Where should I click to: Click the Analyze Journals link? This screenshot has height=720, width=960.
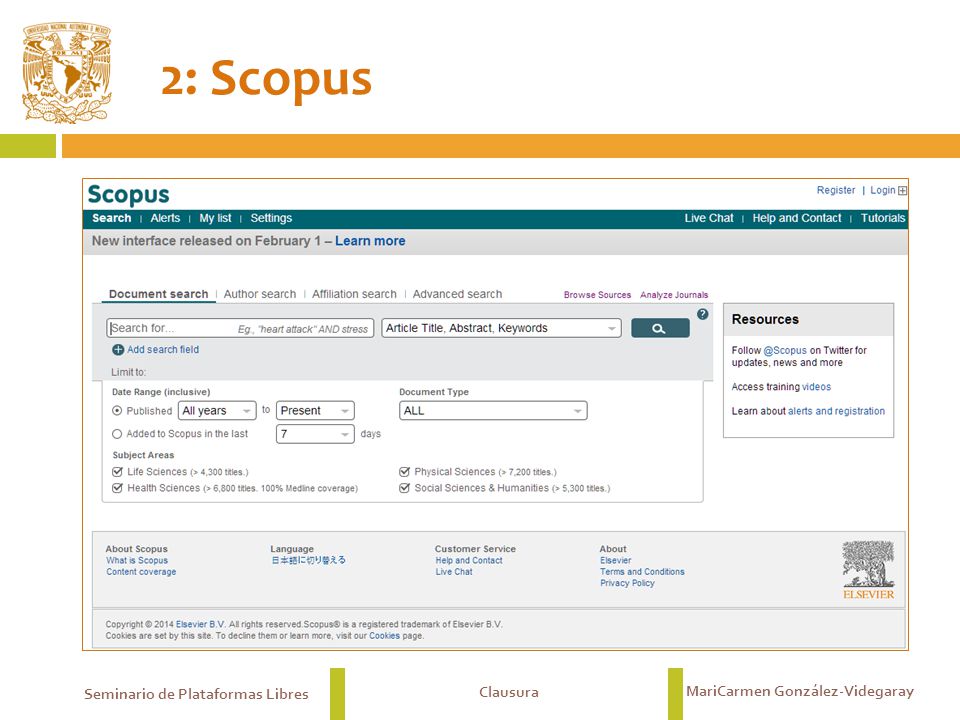coord(674,294)
